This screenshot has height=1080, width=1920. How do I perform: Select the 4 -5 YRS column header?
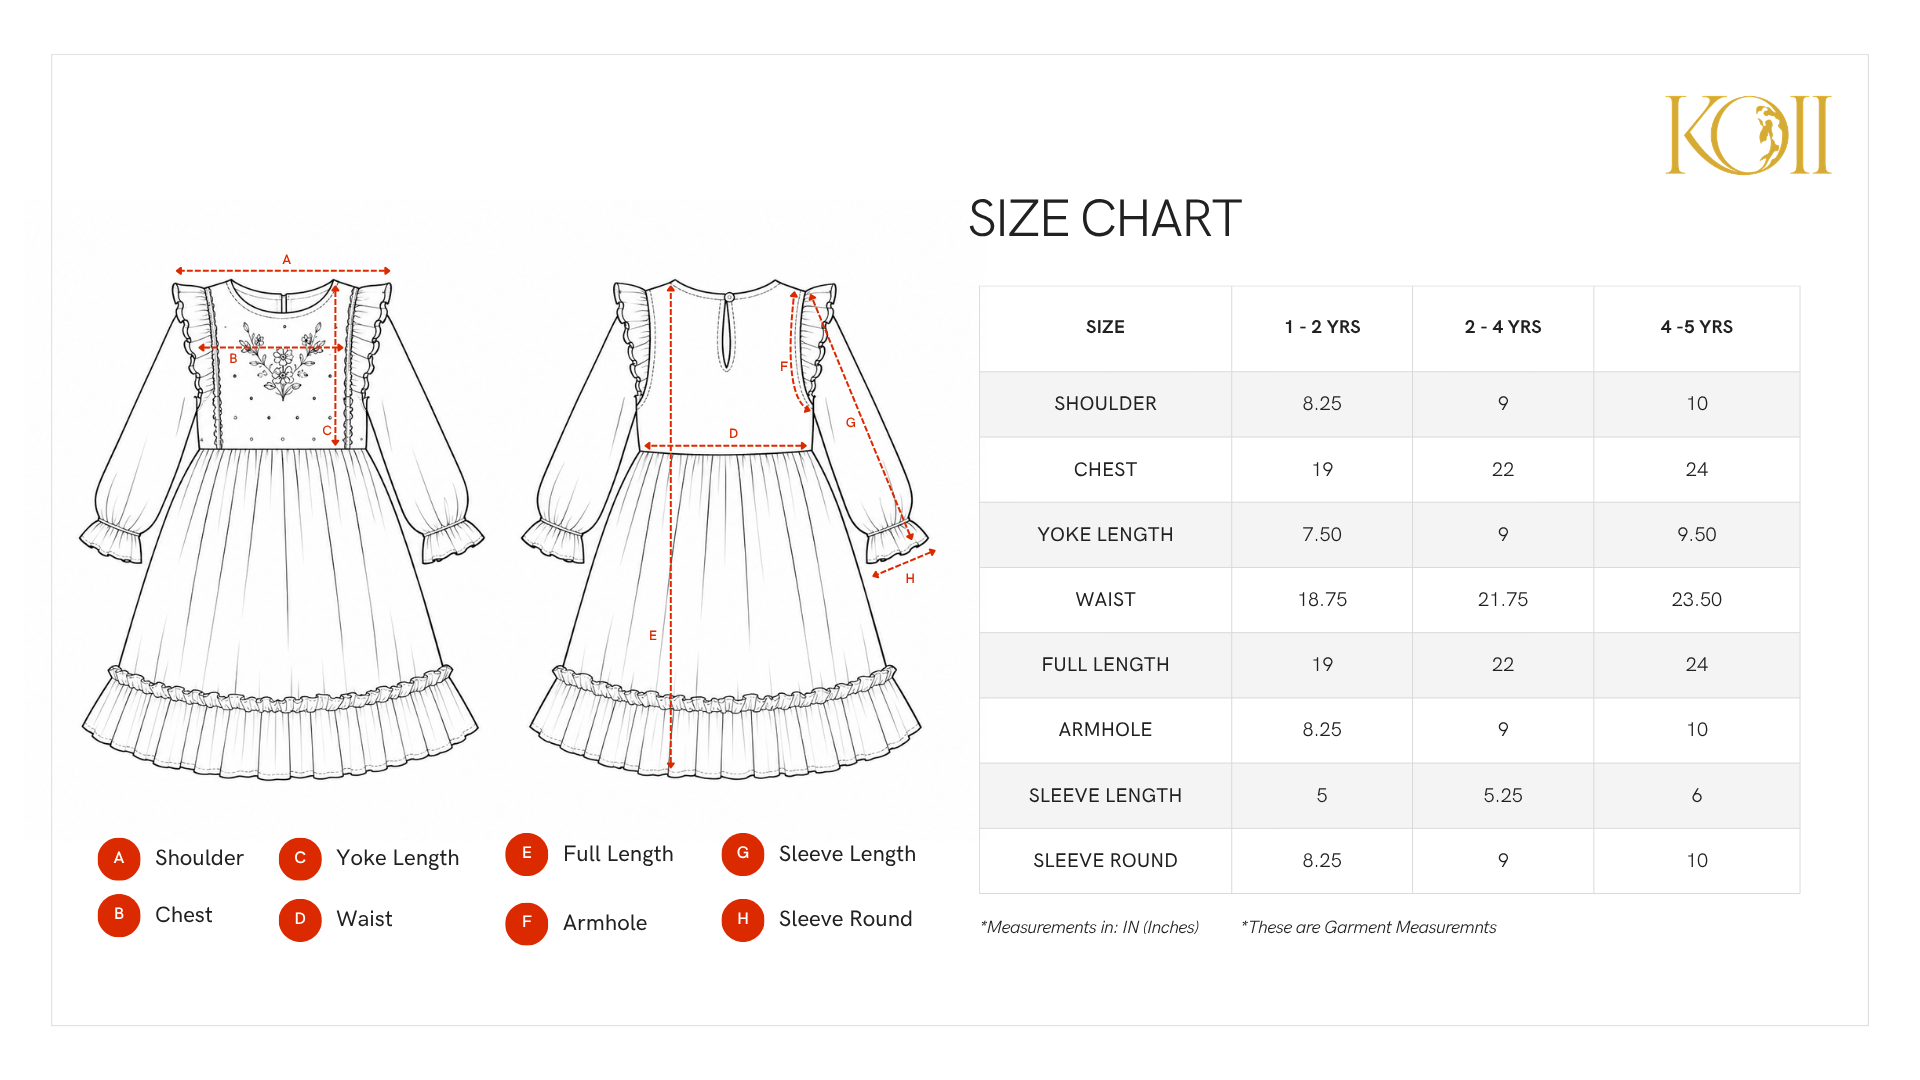coord(1697,327)
